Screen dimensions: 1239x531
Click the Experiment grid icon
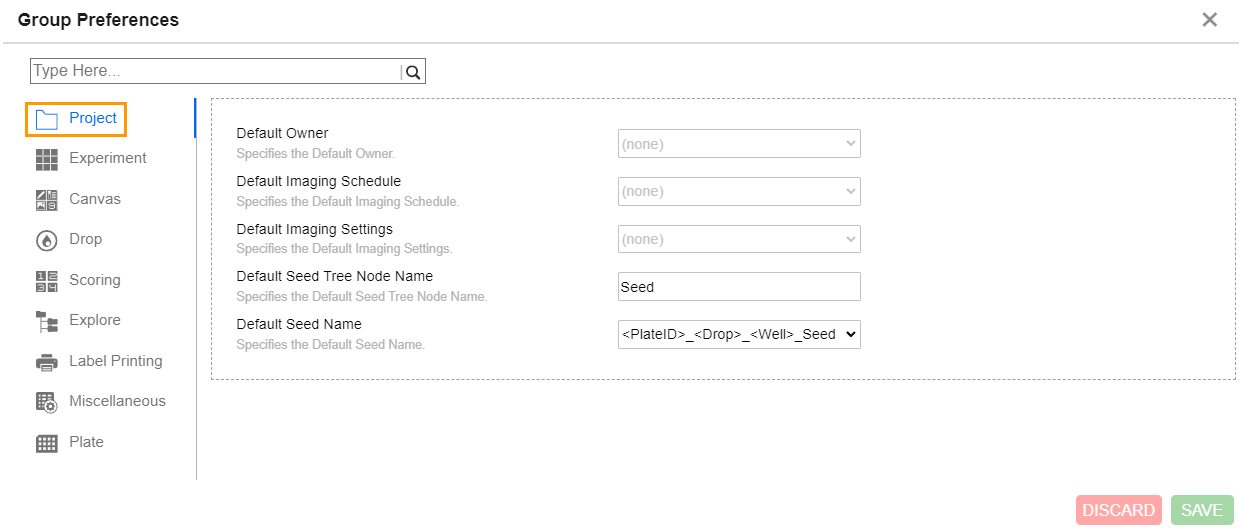47,159
